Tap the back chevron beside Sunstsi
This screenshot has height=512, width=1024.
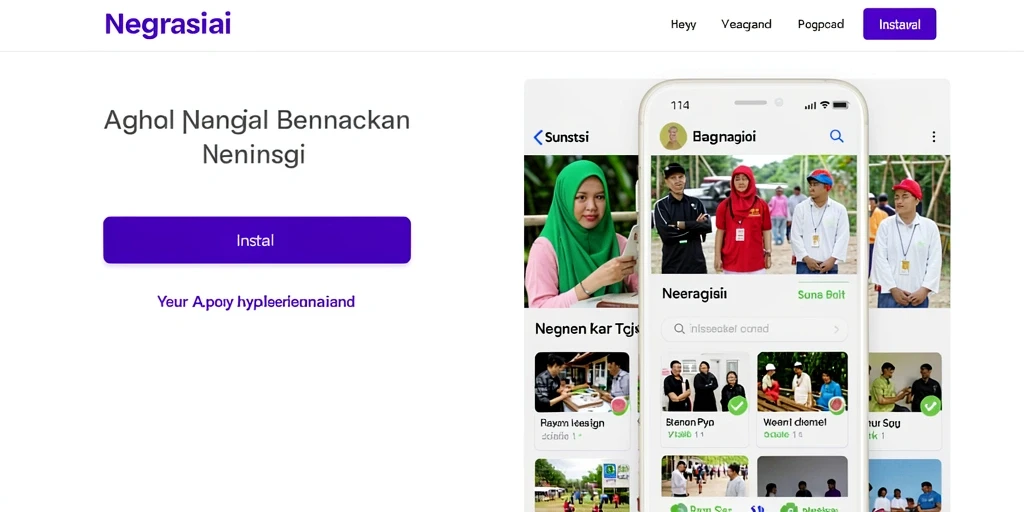537,137
